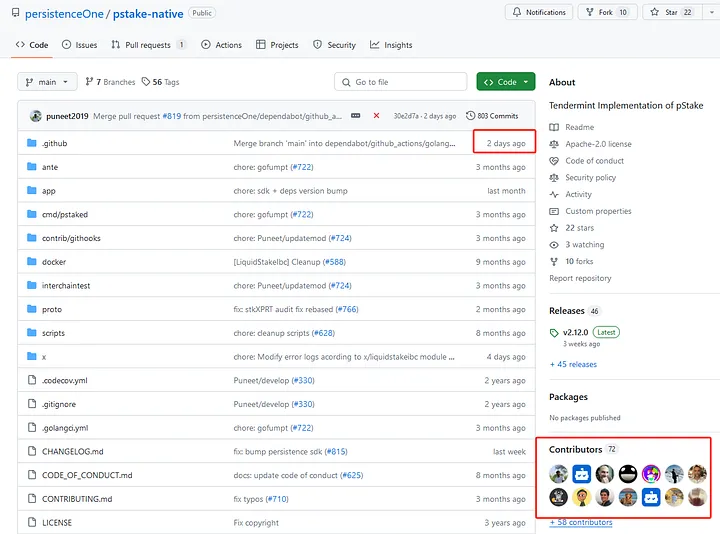This screenshot has height=534, width=720.
Task: Click the failed status red X icon
Action: pyautogui.click(x=376, y=116)
